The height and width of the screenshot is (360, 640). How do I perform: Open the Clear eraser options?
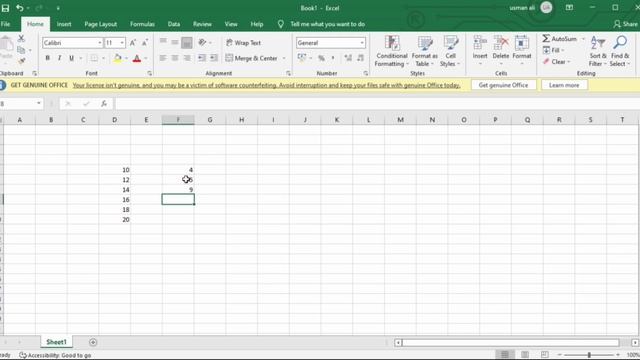point(556,62)
